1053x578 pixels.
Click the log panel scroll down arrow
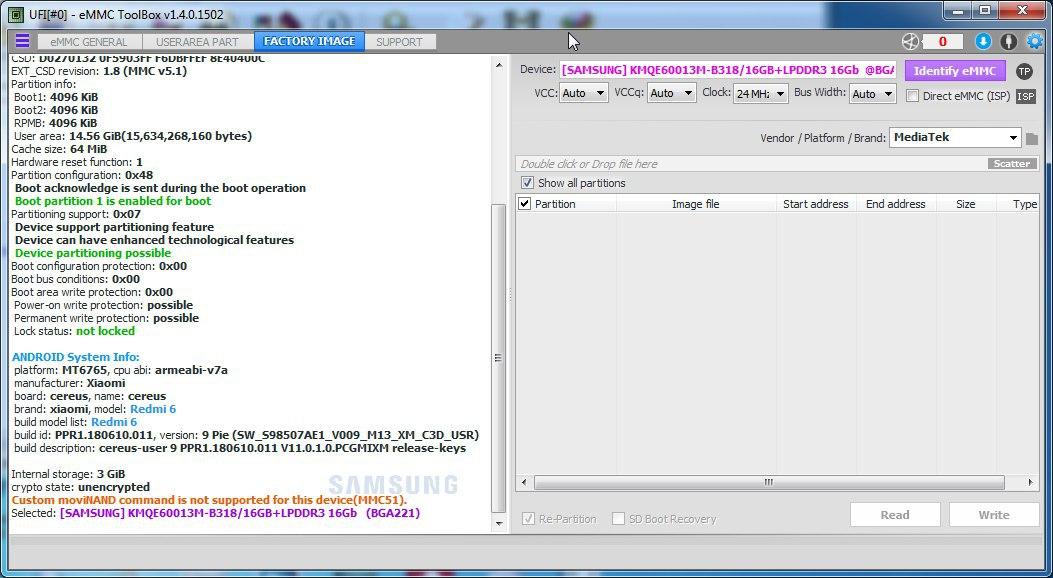click(498, 524)
